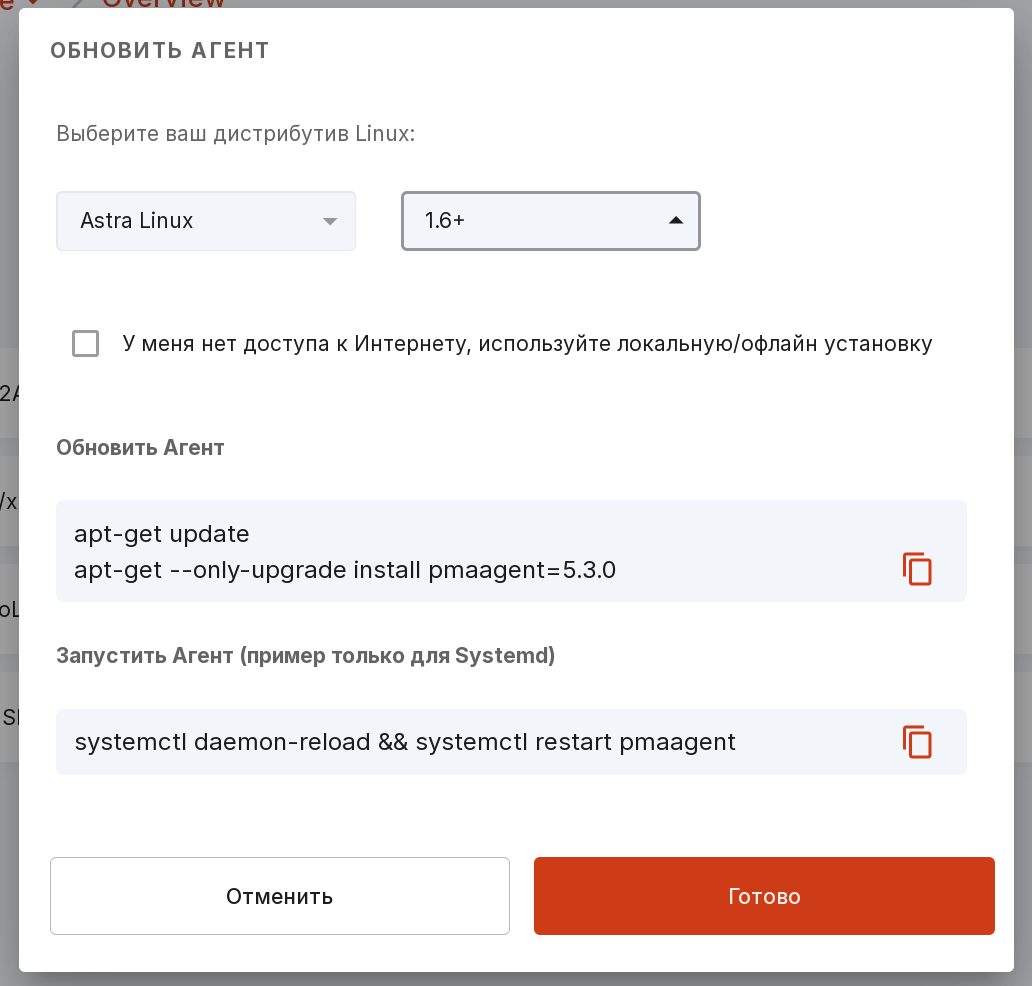Click the systemctl daemon-reload command text
Viewport: 1032px width, 986px height.
tap(405, 742)
